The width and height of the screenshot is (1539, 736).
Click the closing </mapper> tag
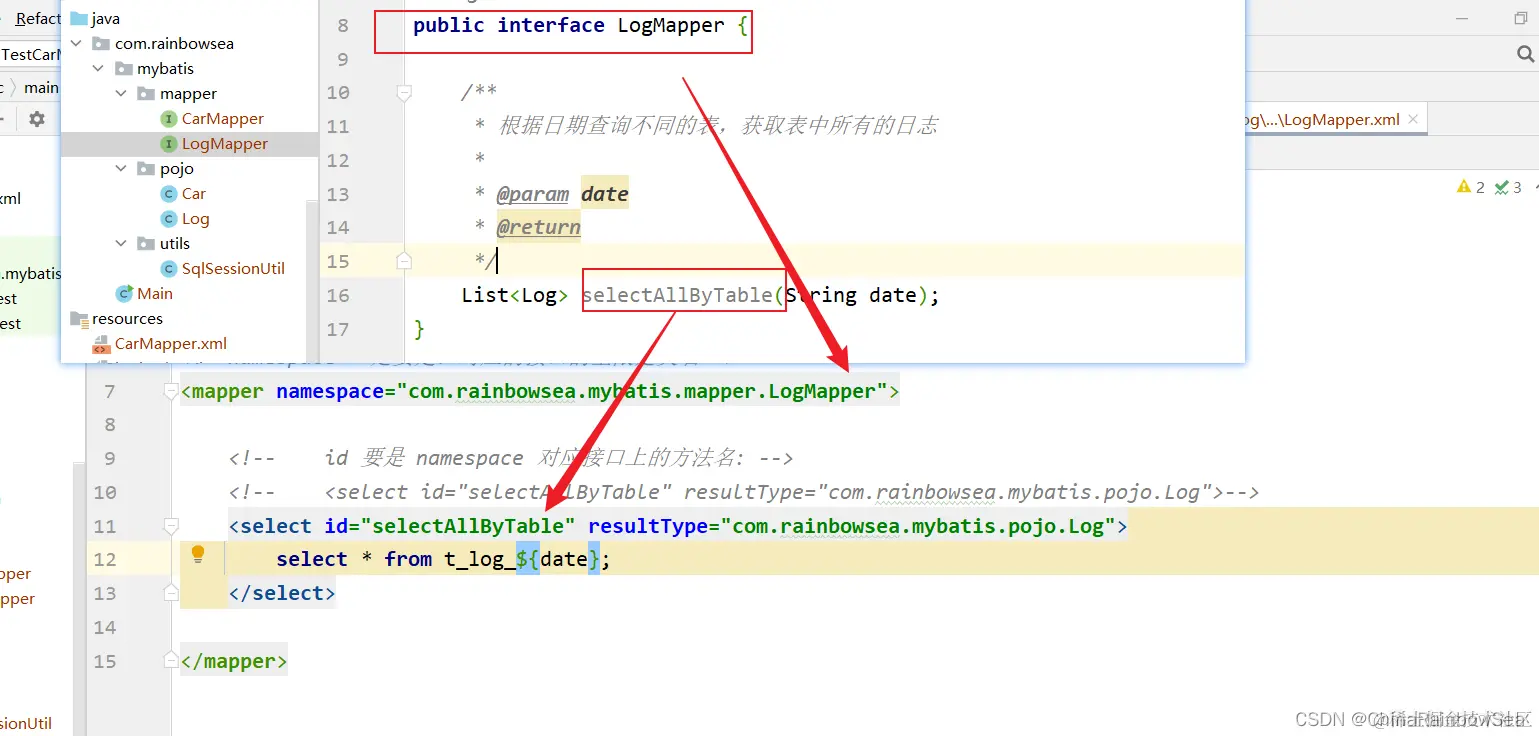pyautogui.click(x=234, y=661)
